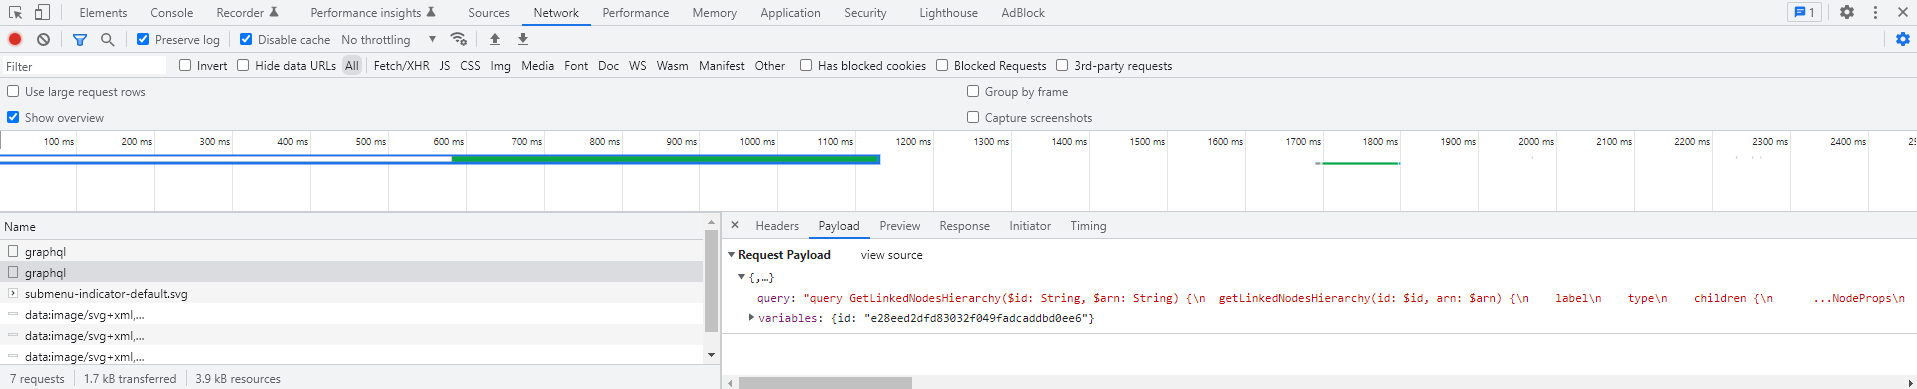Screen dimensions: 1917x389
Task: Expand the variables object
Action: tap(751, 318)
